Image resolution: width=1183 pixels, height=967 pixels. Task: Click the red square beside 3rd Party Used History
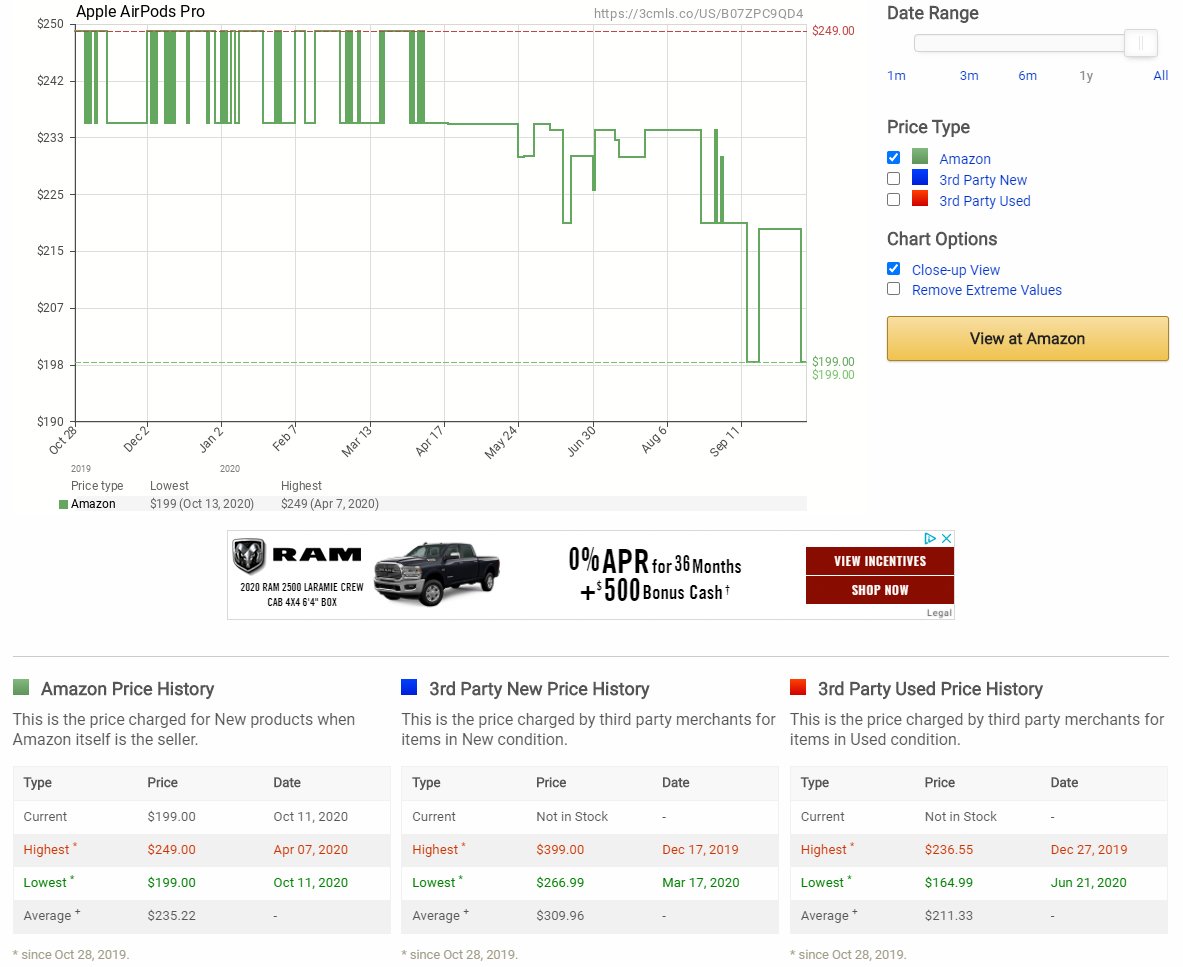(797, 687)
